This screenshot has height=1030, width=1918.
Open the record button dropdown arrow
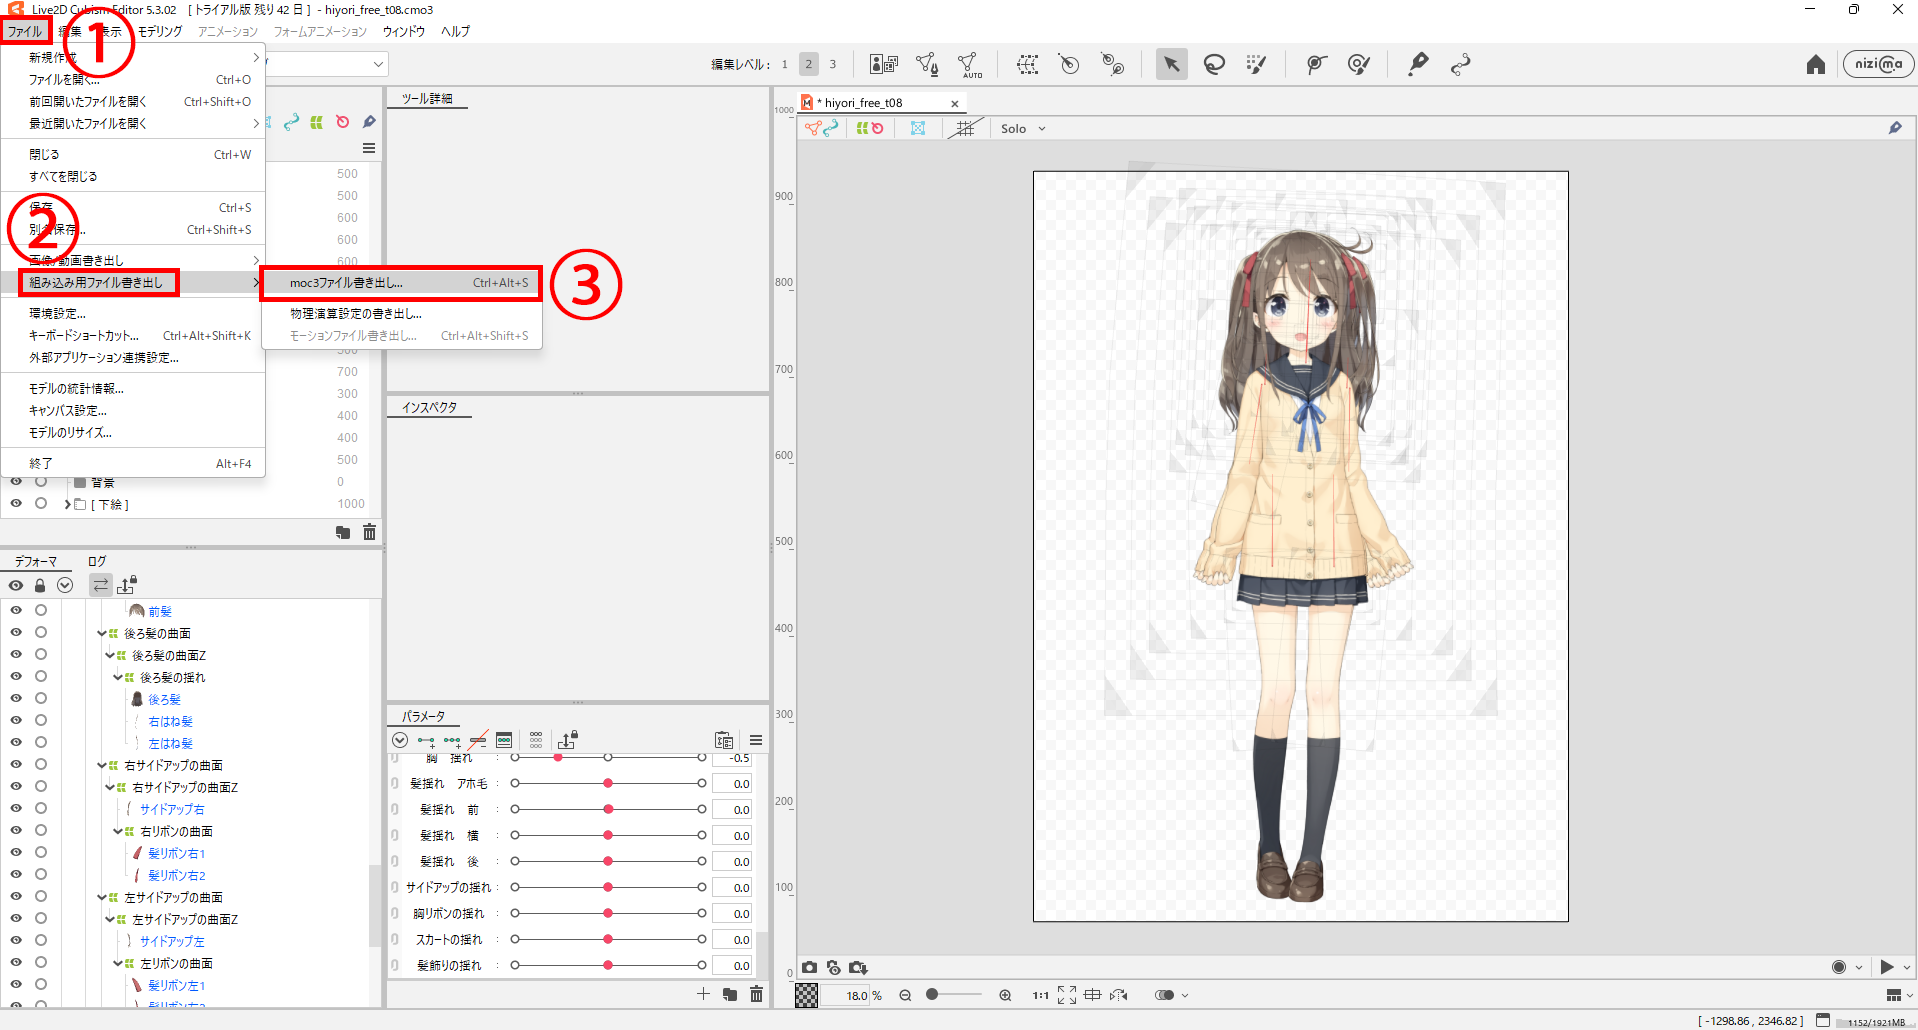click(x=1859, y=967)
